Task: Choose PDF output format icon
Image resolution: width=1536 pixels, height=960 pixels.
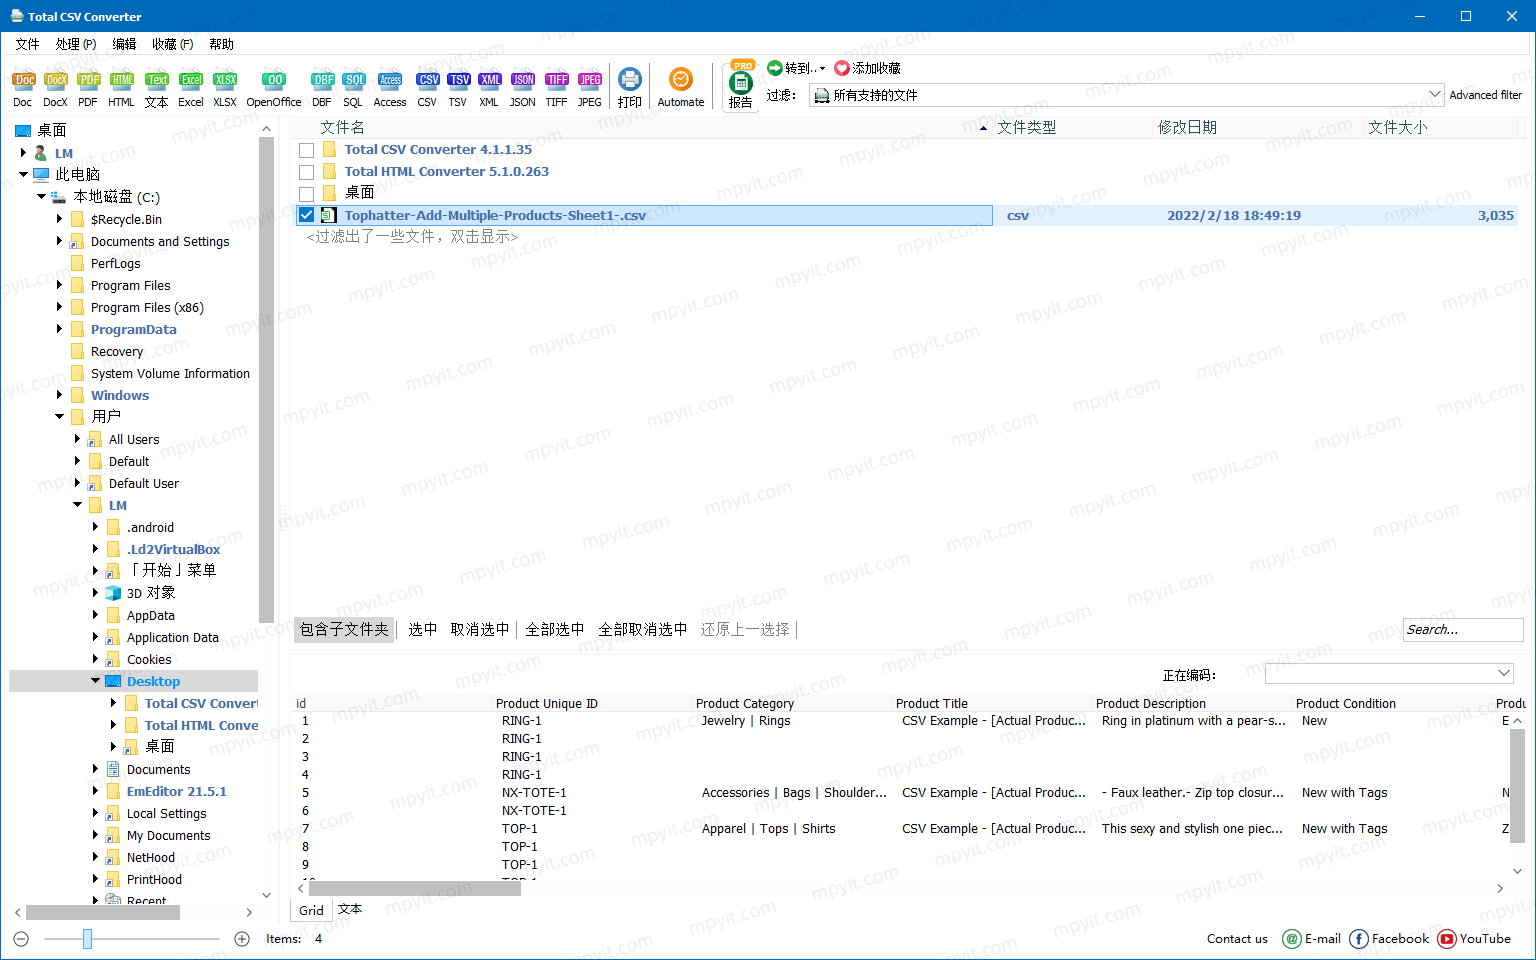Action: 89,88
